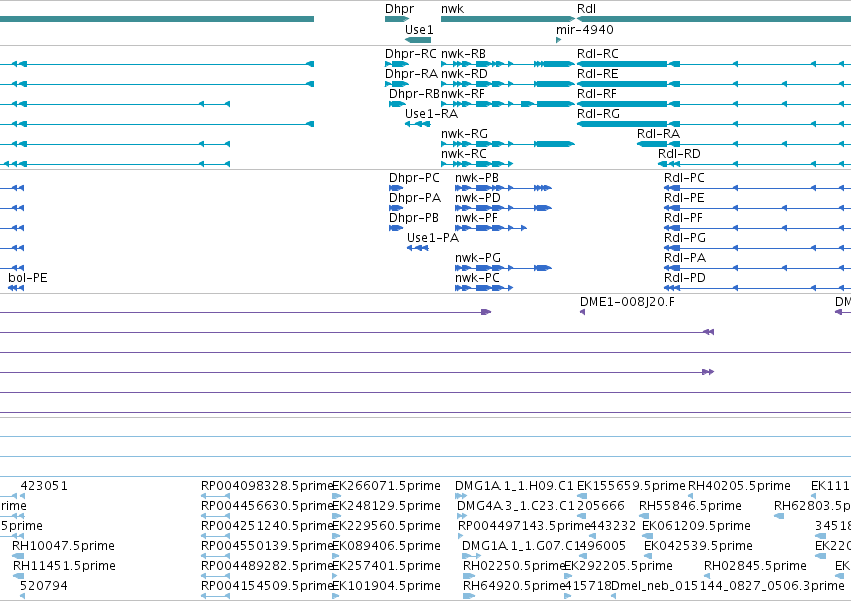Click the Rdl-PG protein start glyph

click(x=672, y=249)
